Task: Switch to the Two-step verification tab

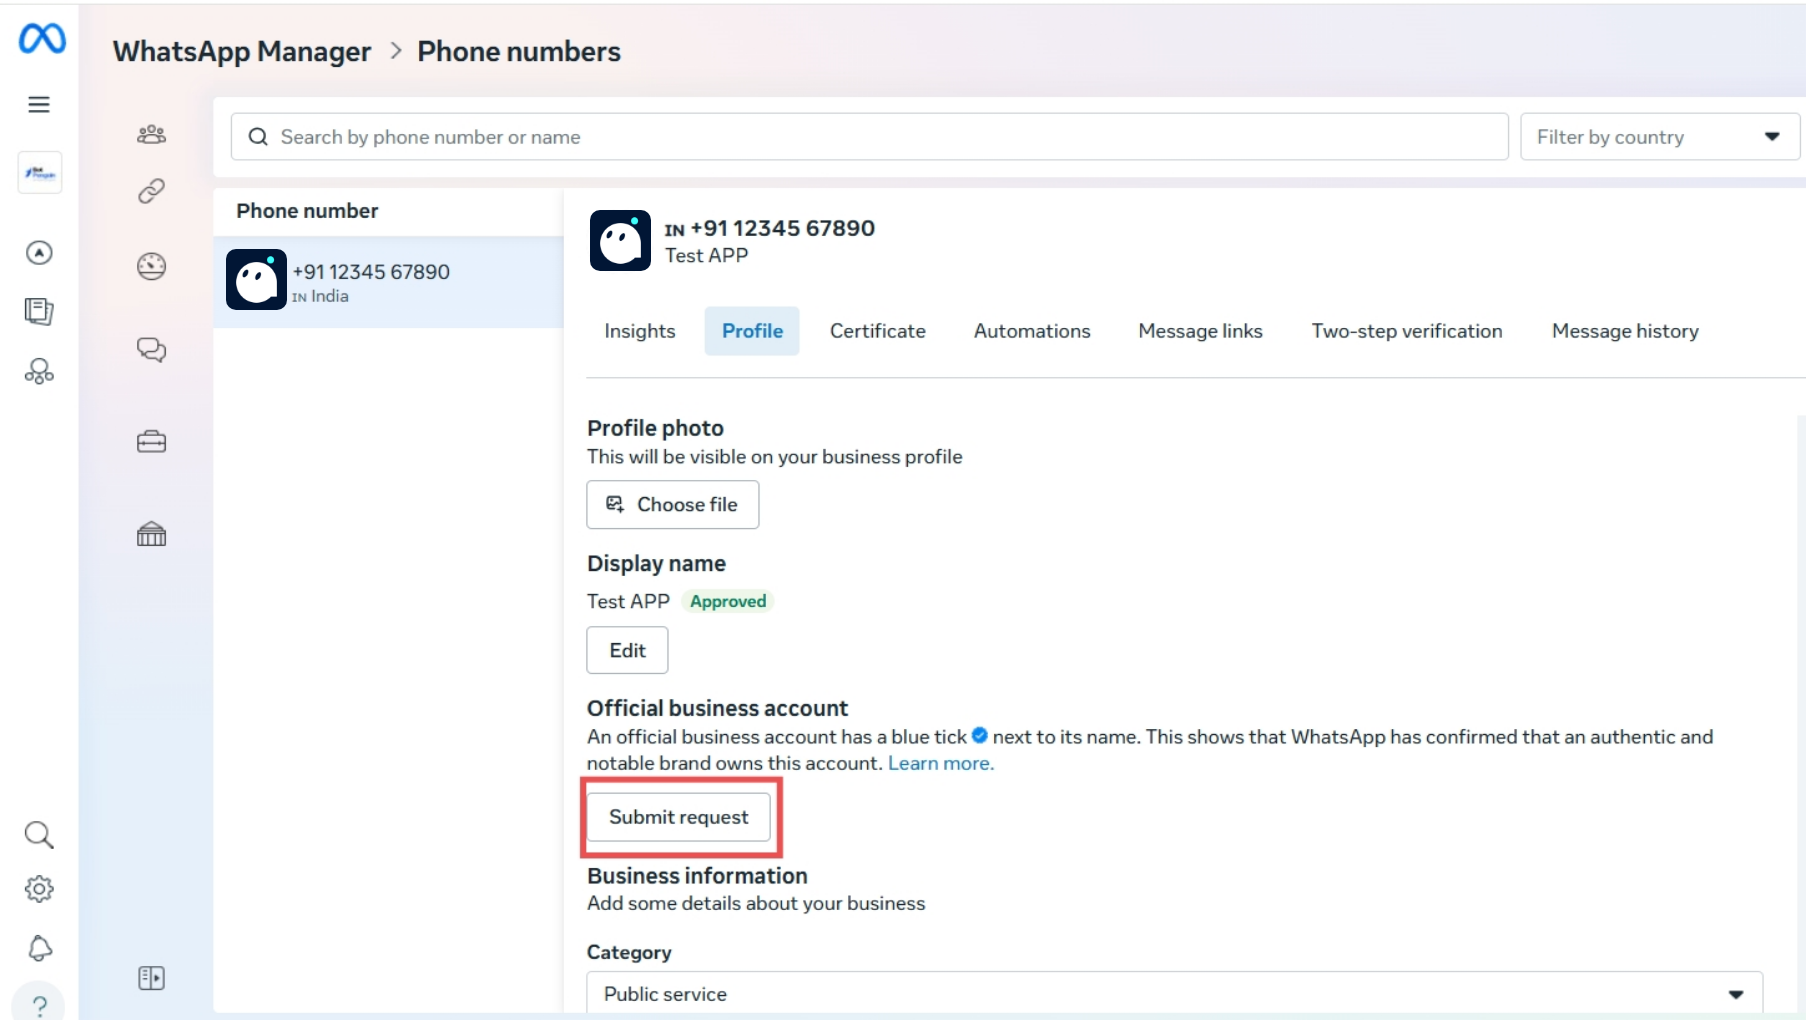Action: tap(1407, 331)
